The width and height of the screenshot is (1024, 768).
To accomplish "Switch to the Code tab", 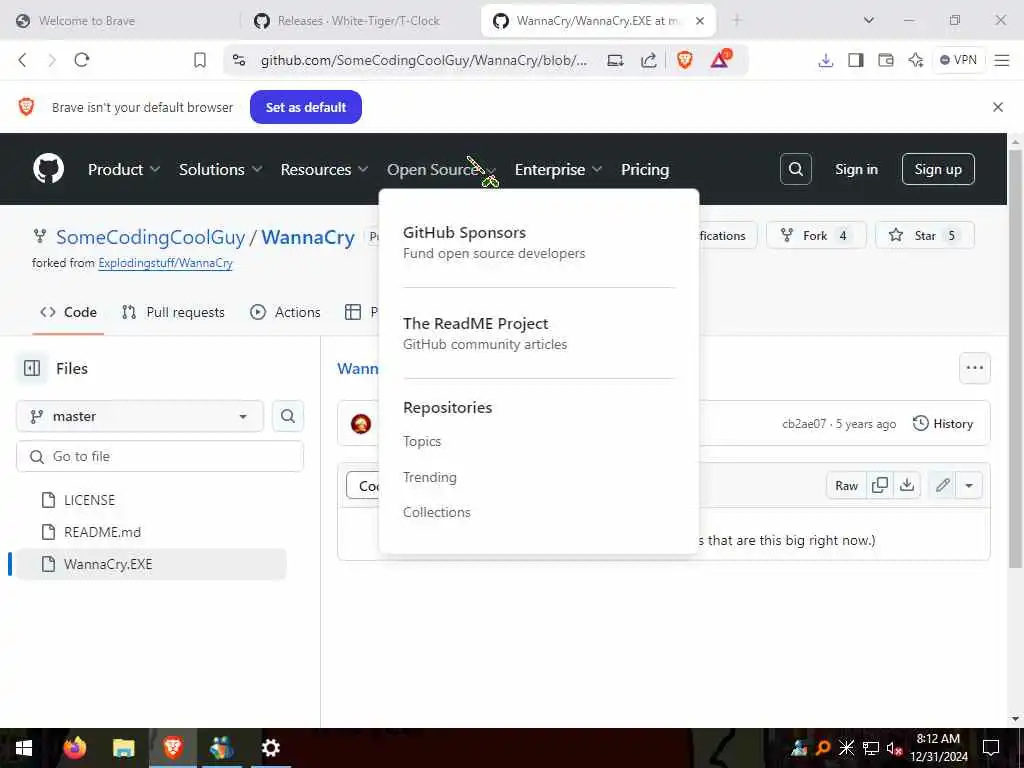I will [69, 312].
